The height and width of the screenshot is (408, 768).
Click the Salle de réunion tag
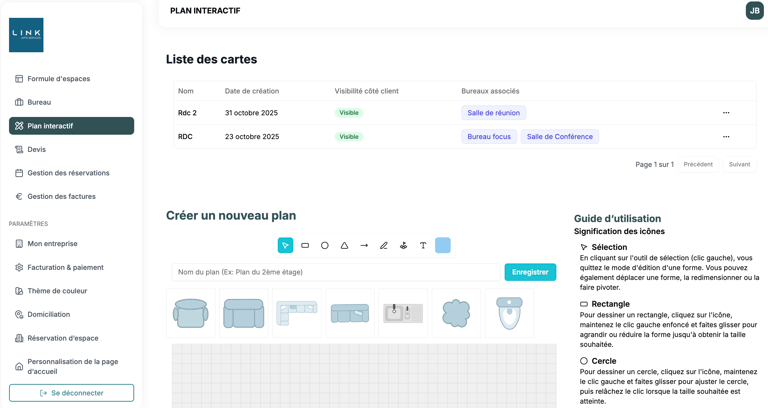pos(493,113)
